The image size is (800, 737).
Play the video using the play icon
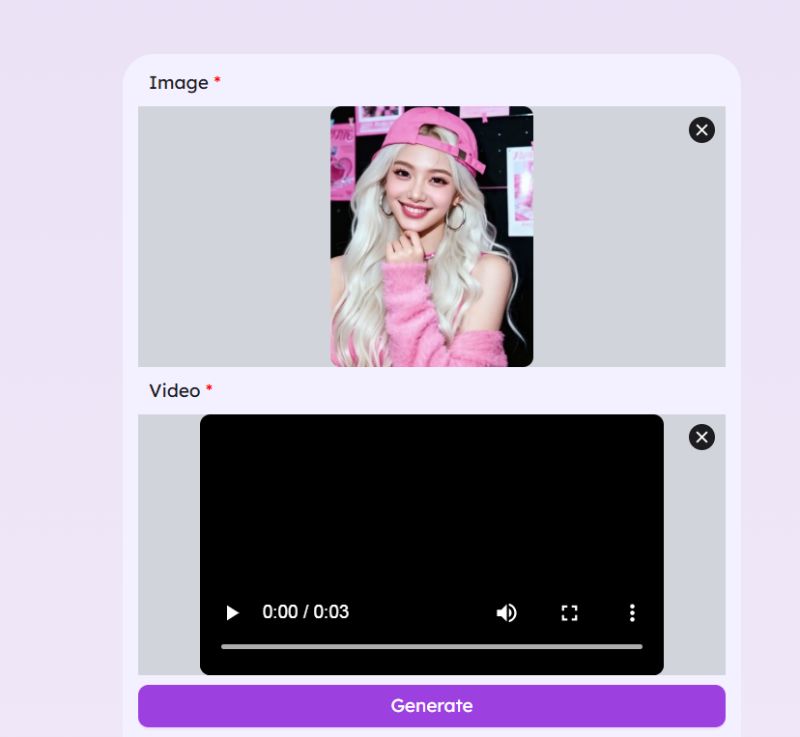[x=231, y=612]
